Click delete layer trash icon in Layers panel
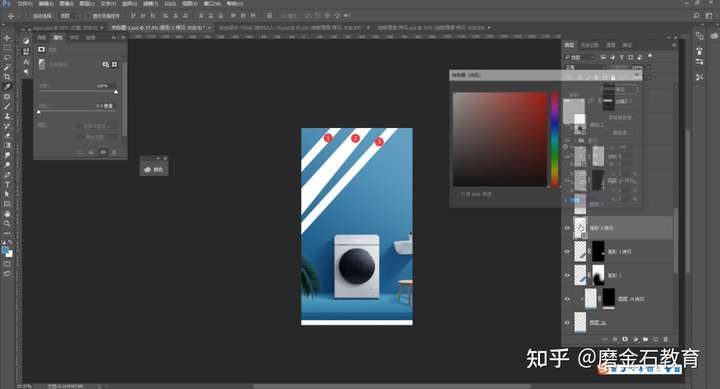 [x=666, y=339]
